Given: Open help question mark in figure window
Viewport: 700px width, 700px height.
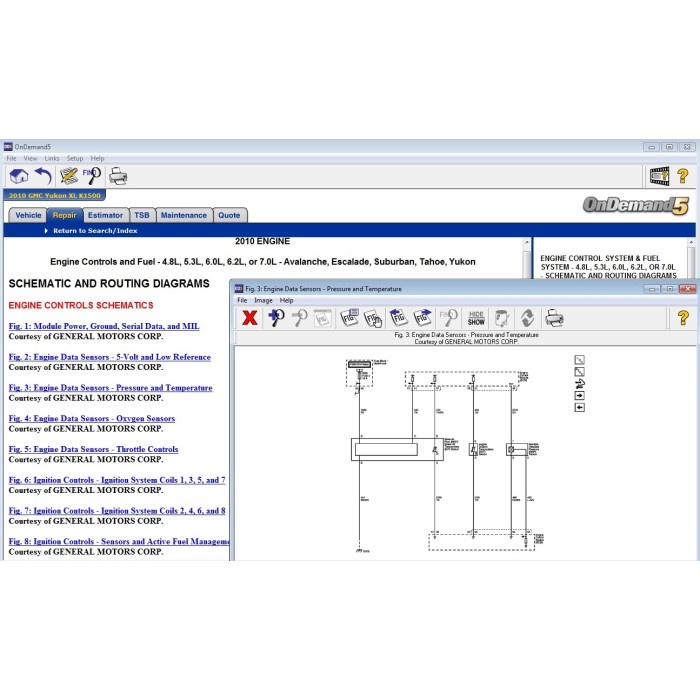Looking at the screenshot, I should tap(683, 318).
